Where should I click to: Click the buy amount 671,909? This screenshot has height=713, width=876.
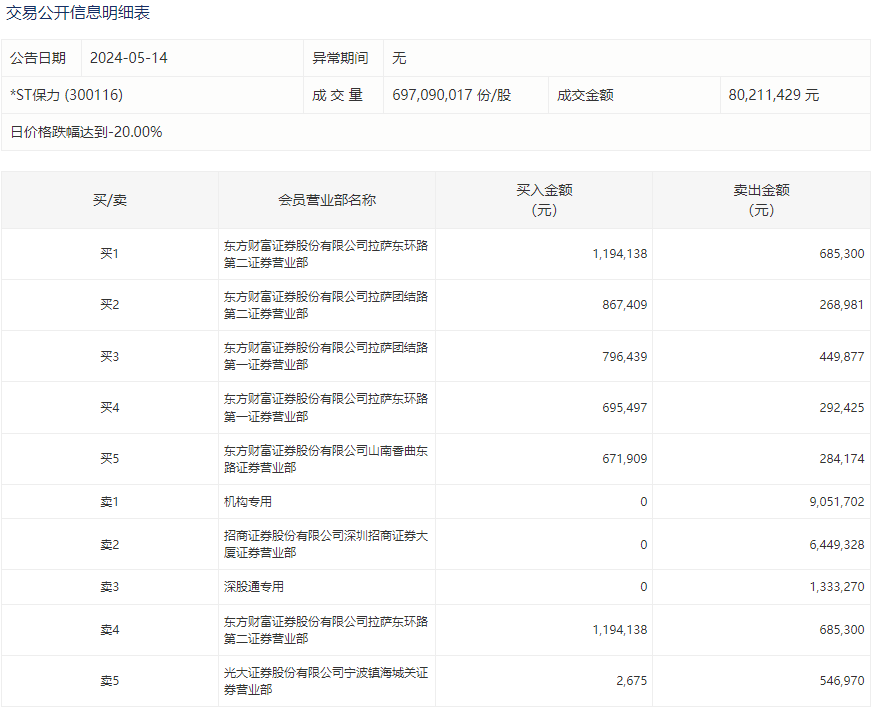[x=625, y=458]
